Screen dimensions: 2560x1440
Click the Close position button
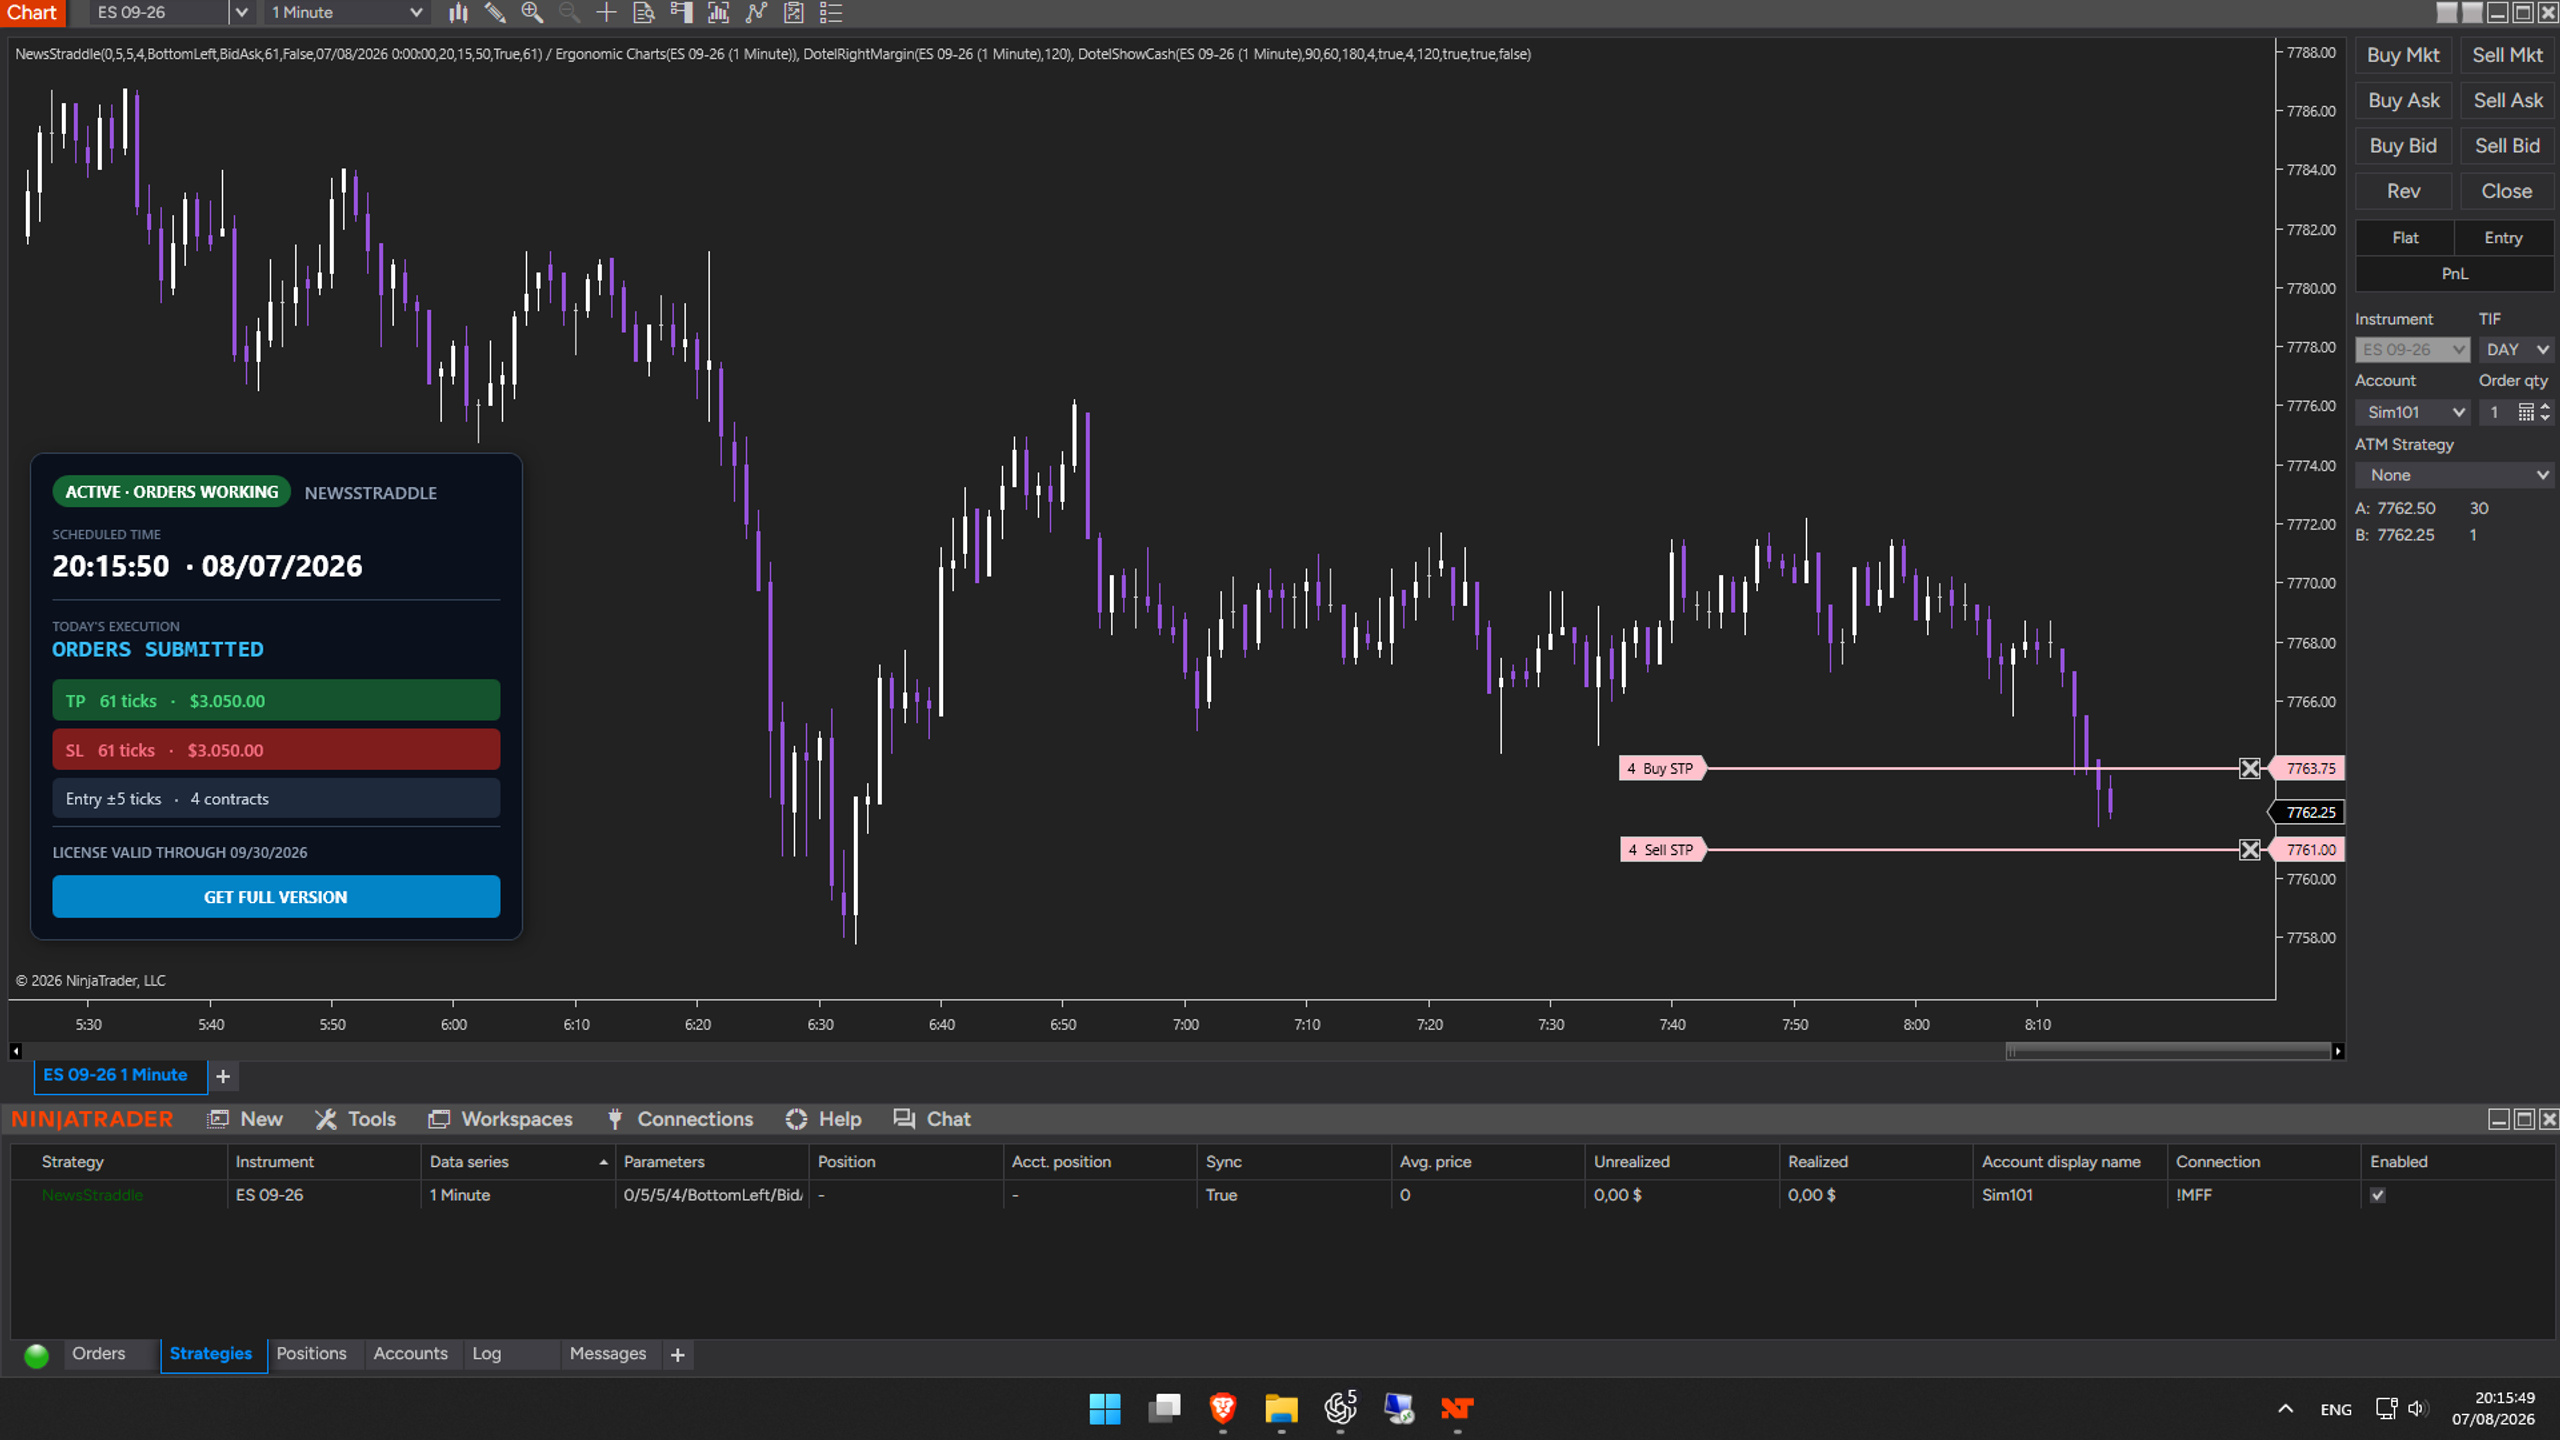tap(2507, 191)
